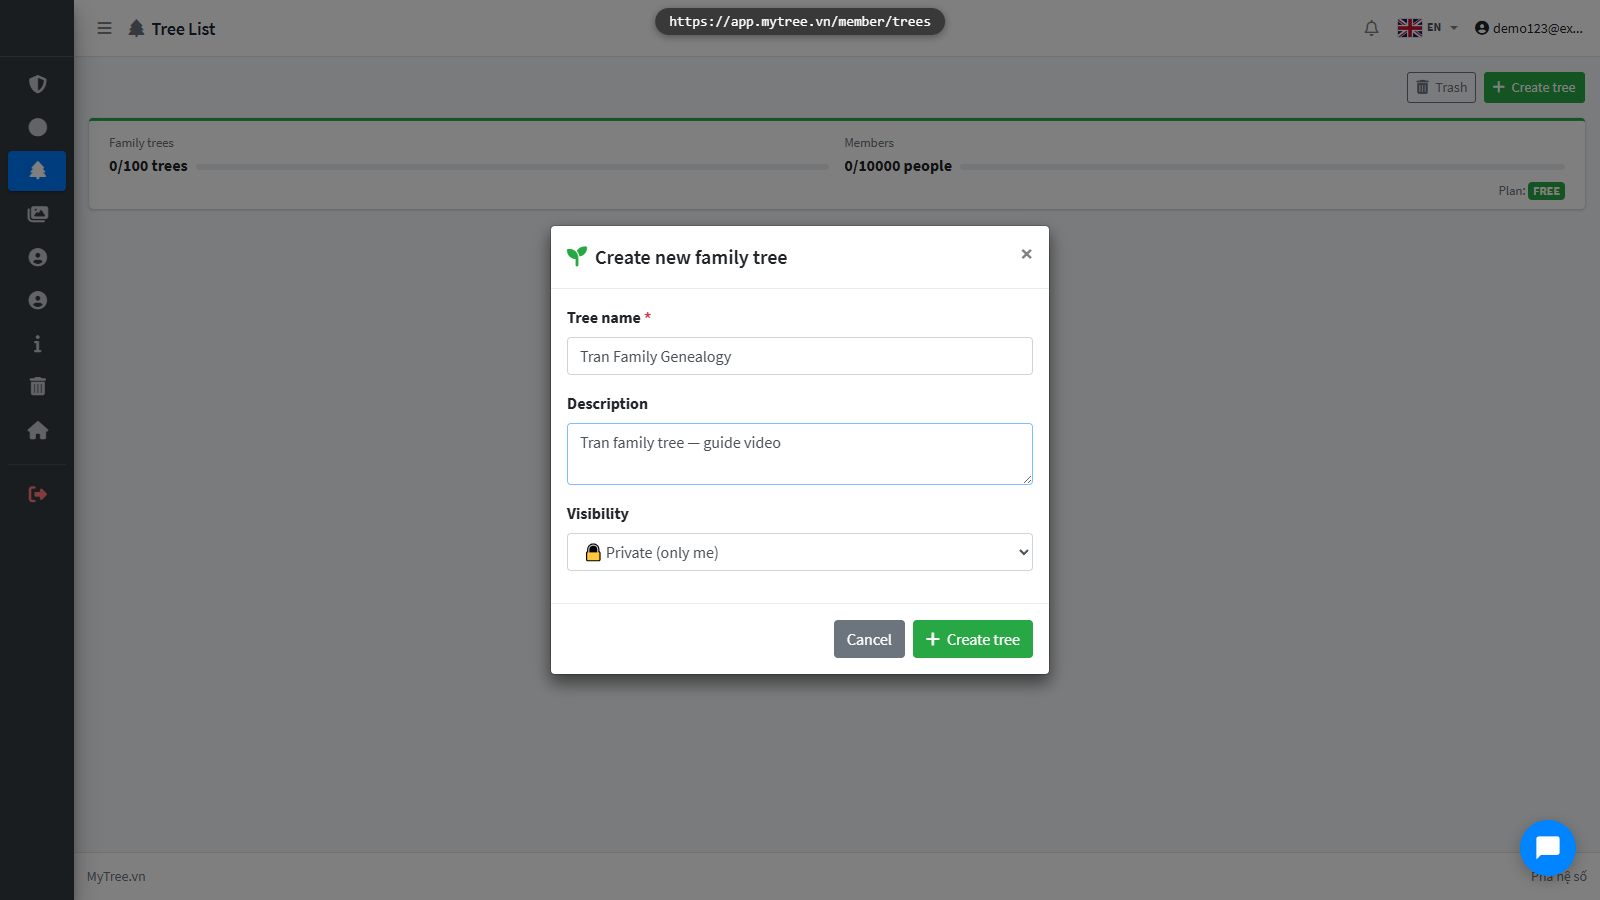Click the shield icon in sidebar
This screenshot has height=900, width=1600.
tap(38, 84)
